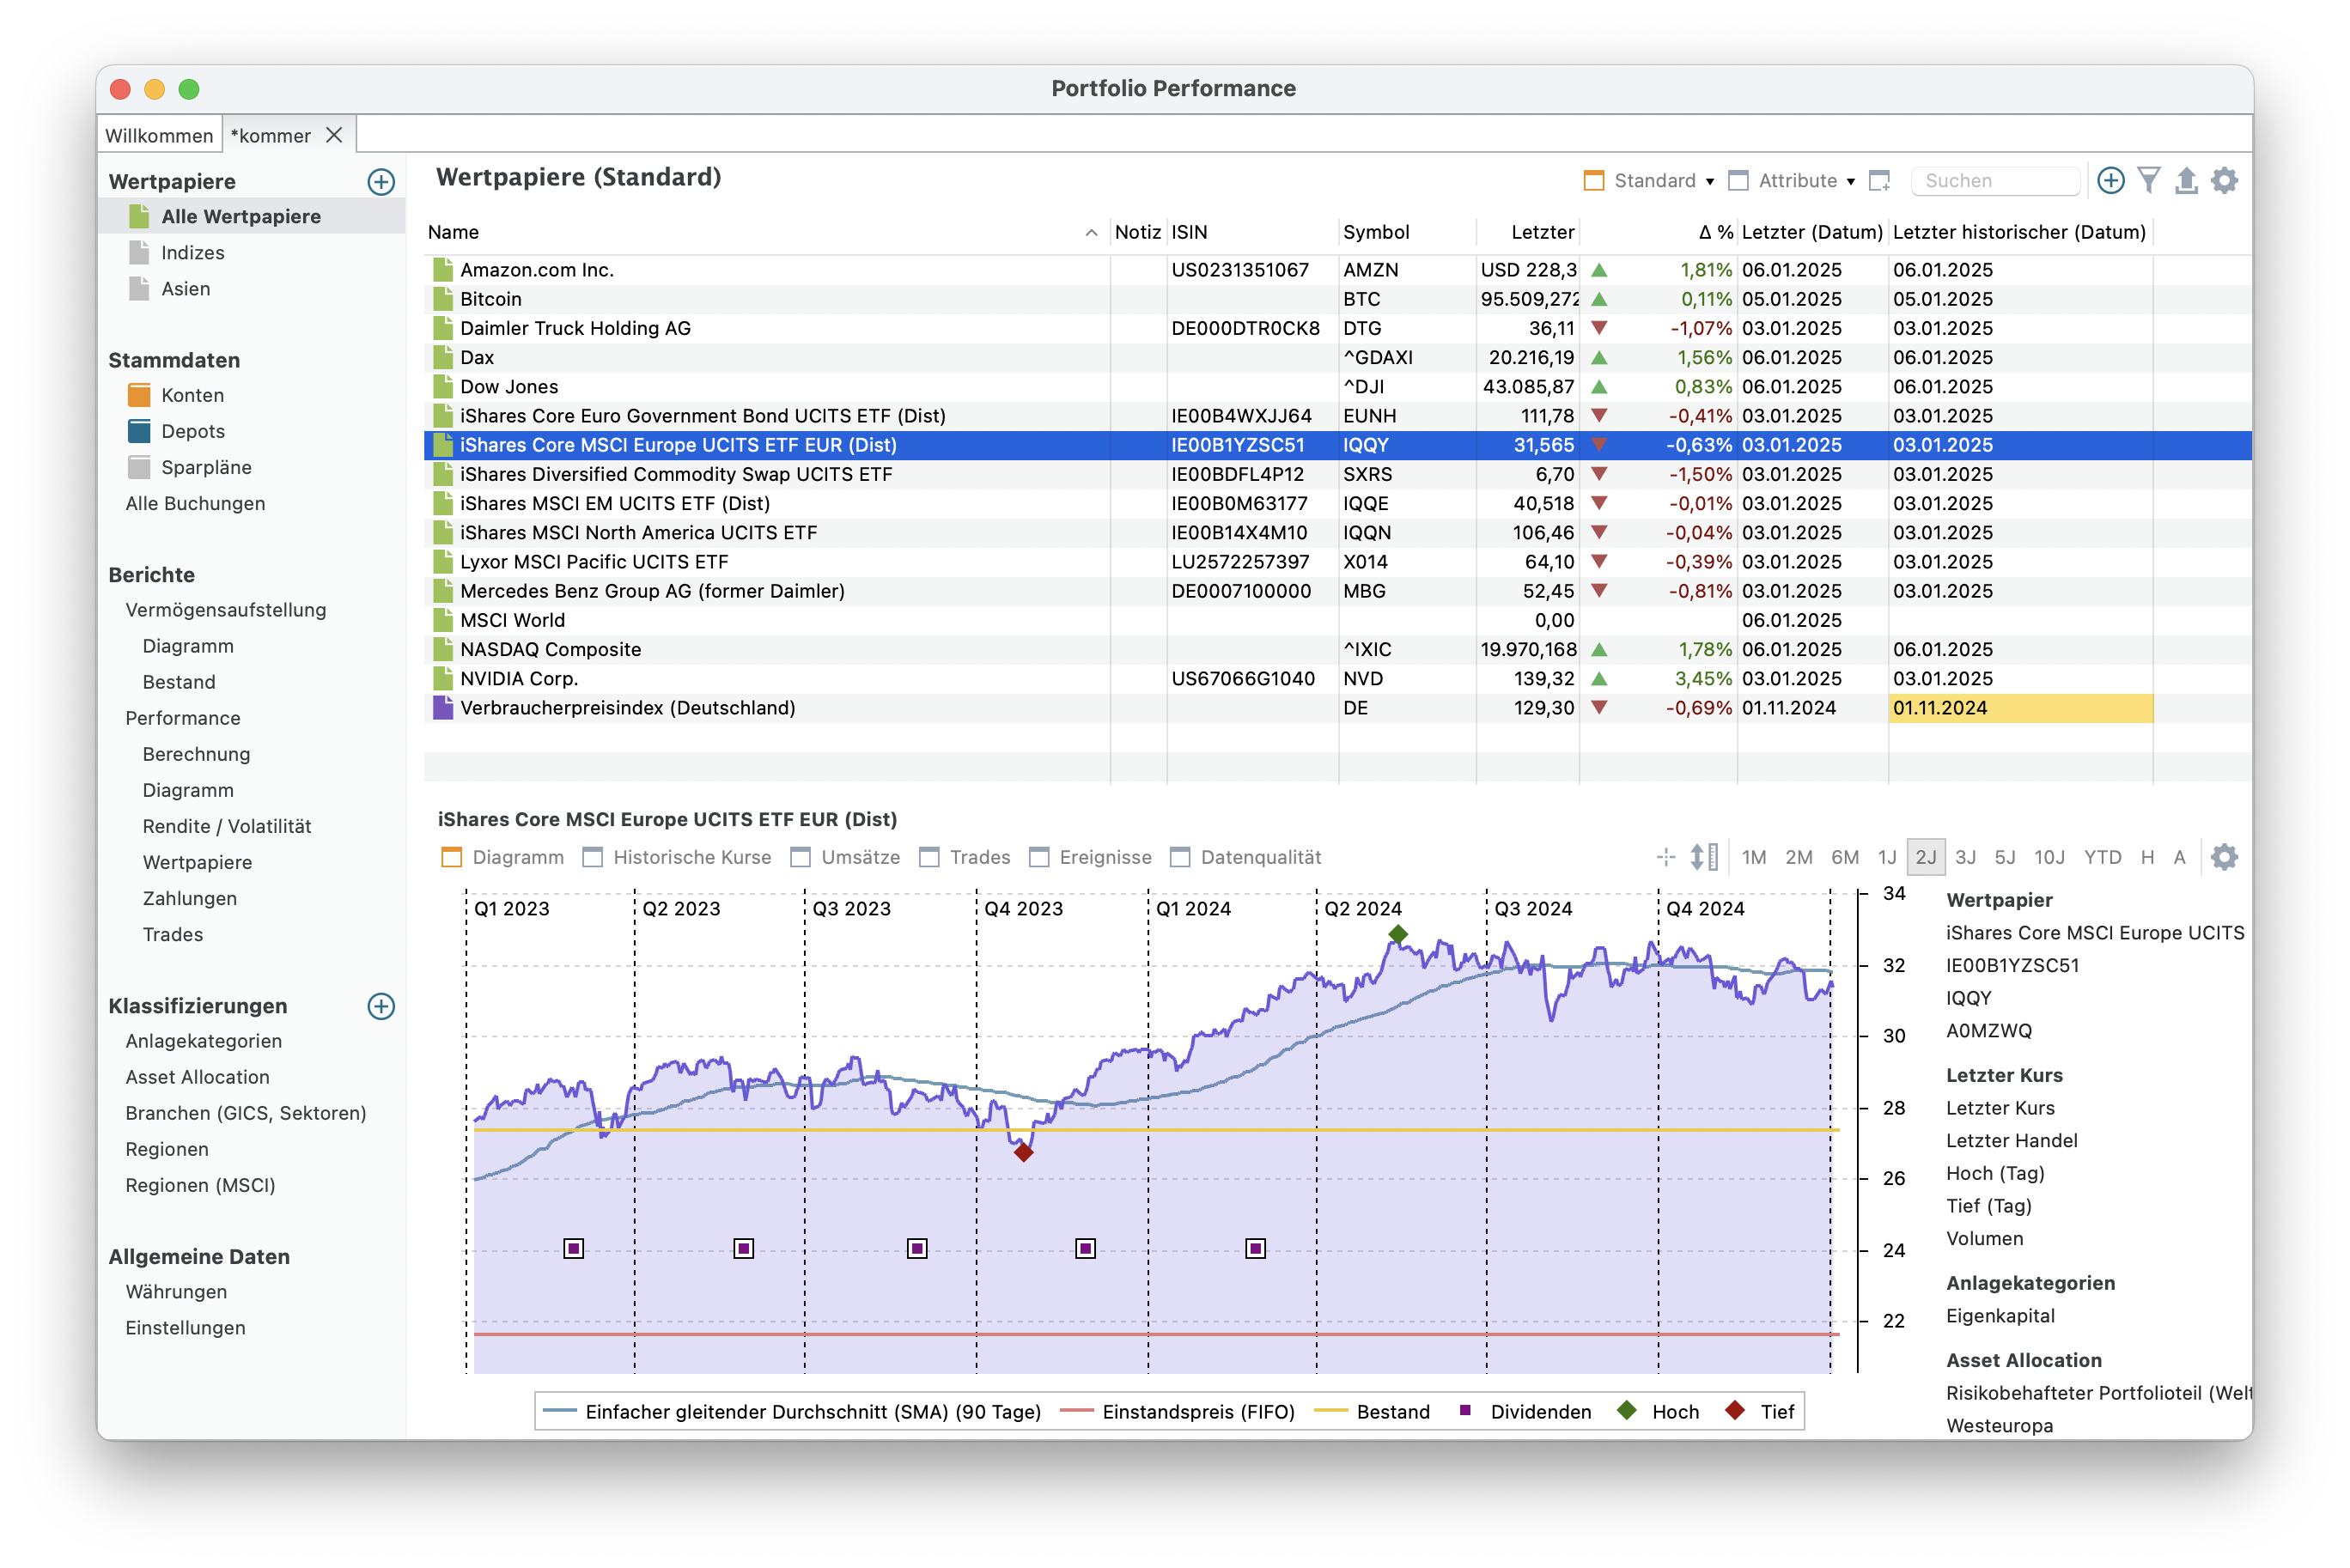Click the Symbol column header
This screenshot has width=2350, height=1568.
1406,232
